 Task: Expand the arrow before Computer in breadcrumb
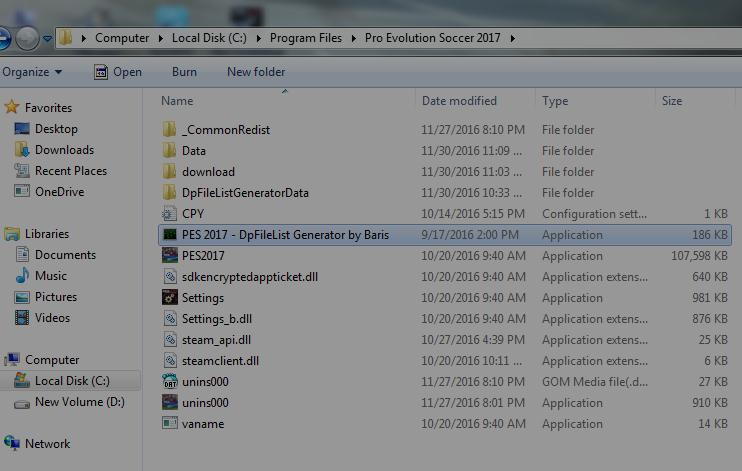point(84,38)
